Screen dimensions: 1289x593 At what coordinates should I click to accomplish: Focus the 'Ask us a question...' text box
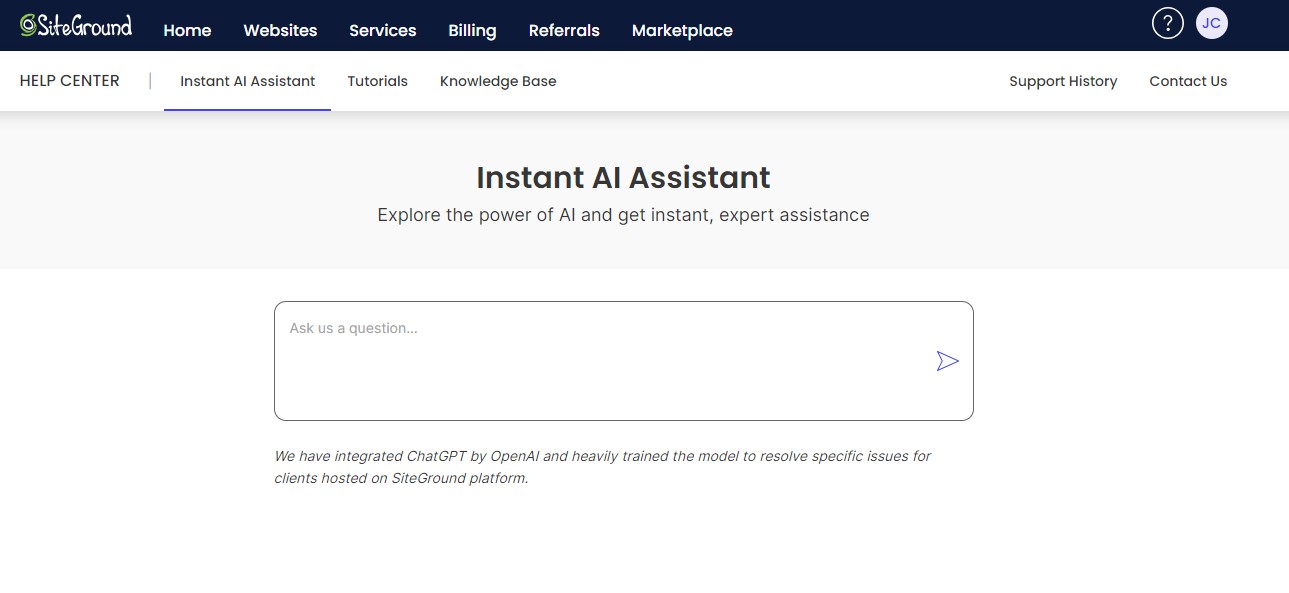click(x=623, y=361)
